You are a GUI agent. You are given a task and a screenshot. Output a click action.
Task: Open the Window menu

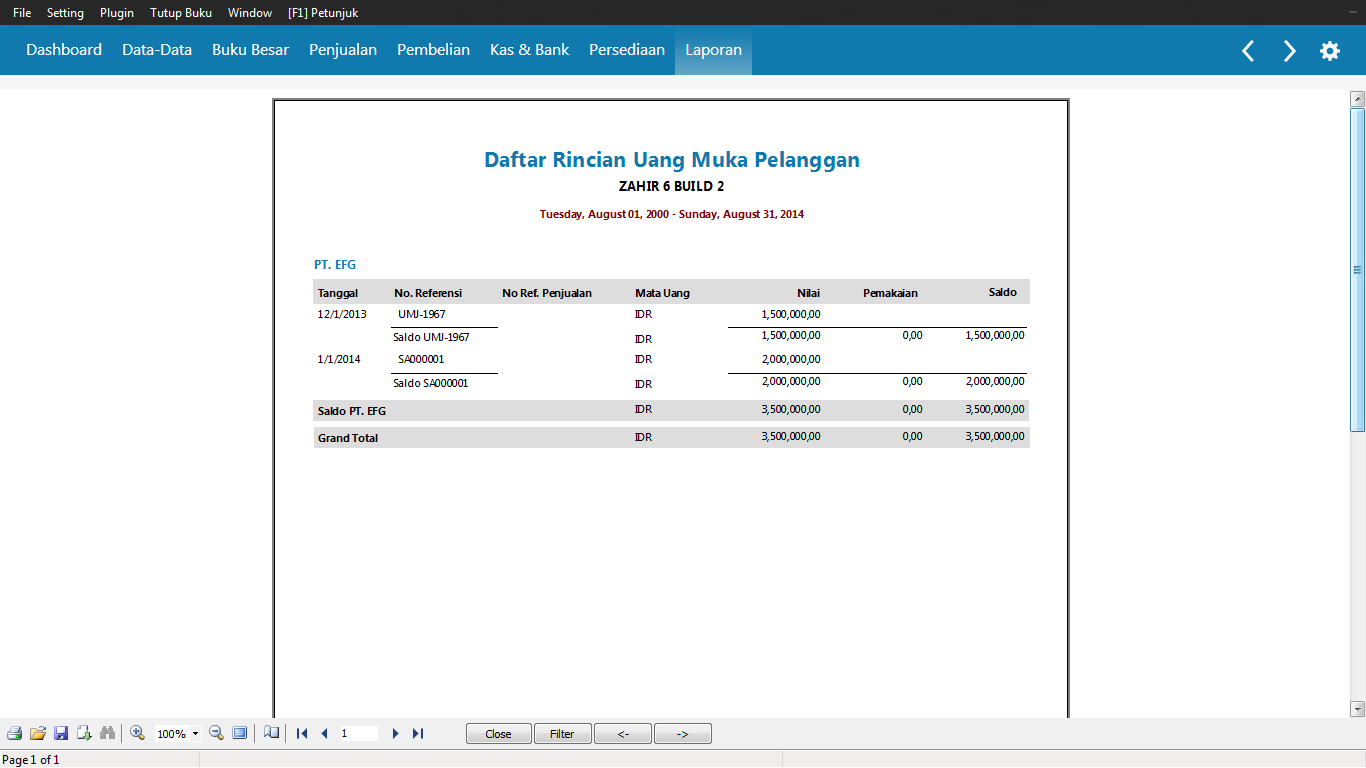coord(250,13)
